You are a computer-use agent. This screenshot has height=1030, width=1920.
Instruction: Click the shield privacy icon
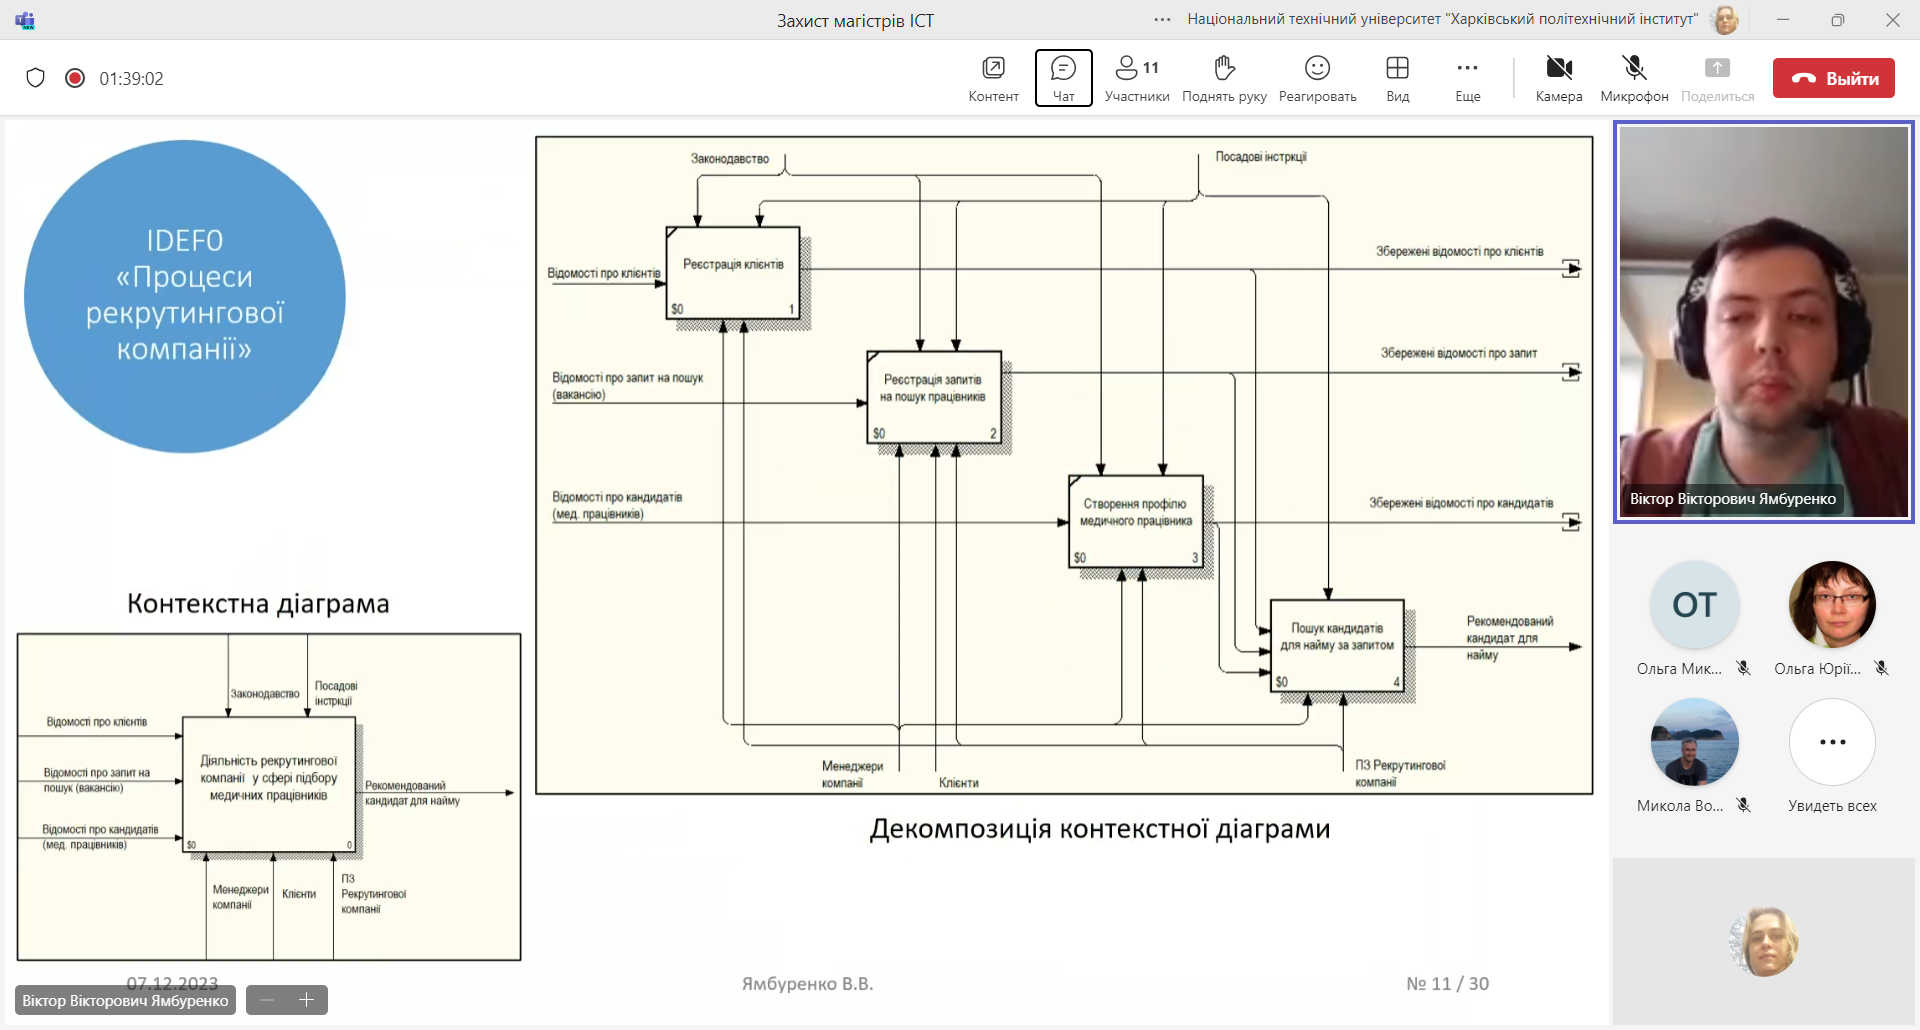click(36, 78)
